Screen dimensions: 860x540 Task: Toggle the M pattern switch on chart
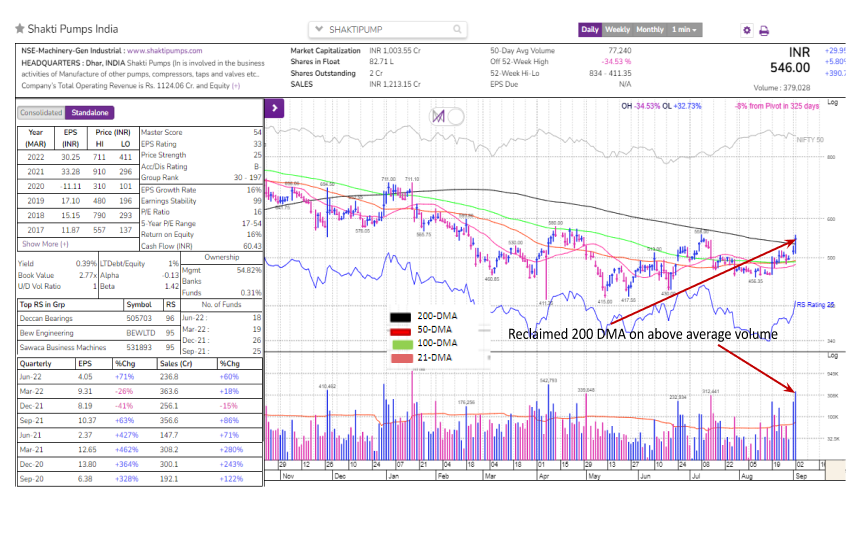pyautogui.click(x=446, y=116)
